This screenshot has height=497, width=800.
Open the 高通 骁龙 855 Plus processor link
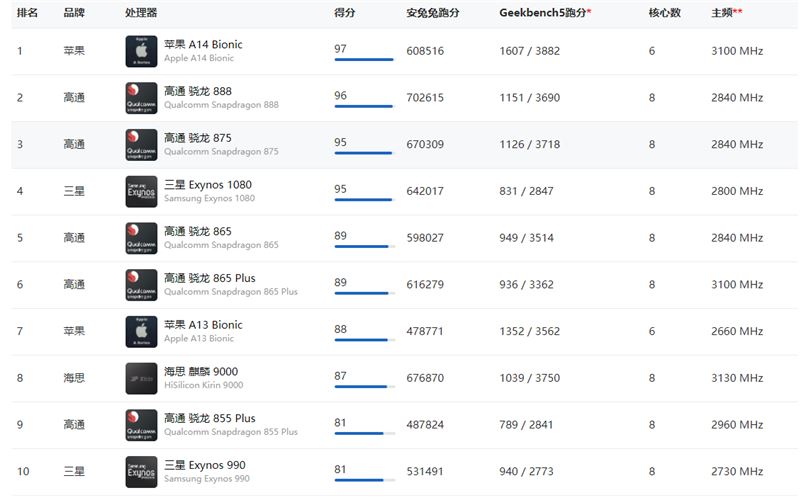pos(210,418)
